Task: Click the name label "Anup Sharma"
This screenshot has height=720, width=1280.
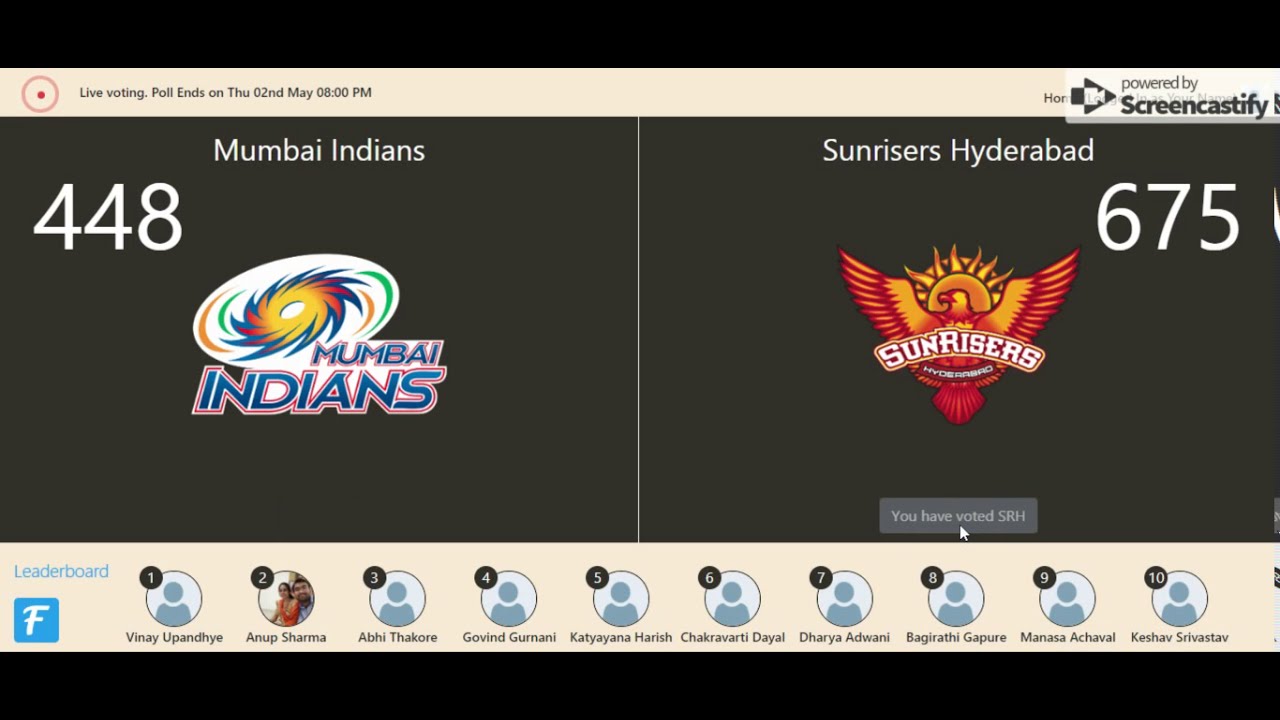Action: [286, 637]
